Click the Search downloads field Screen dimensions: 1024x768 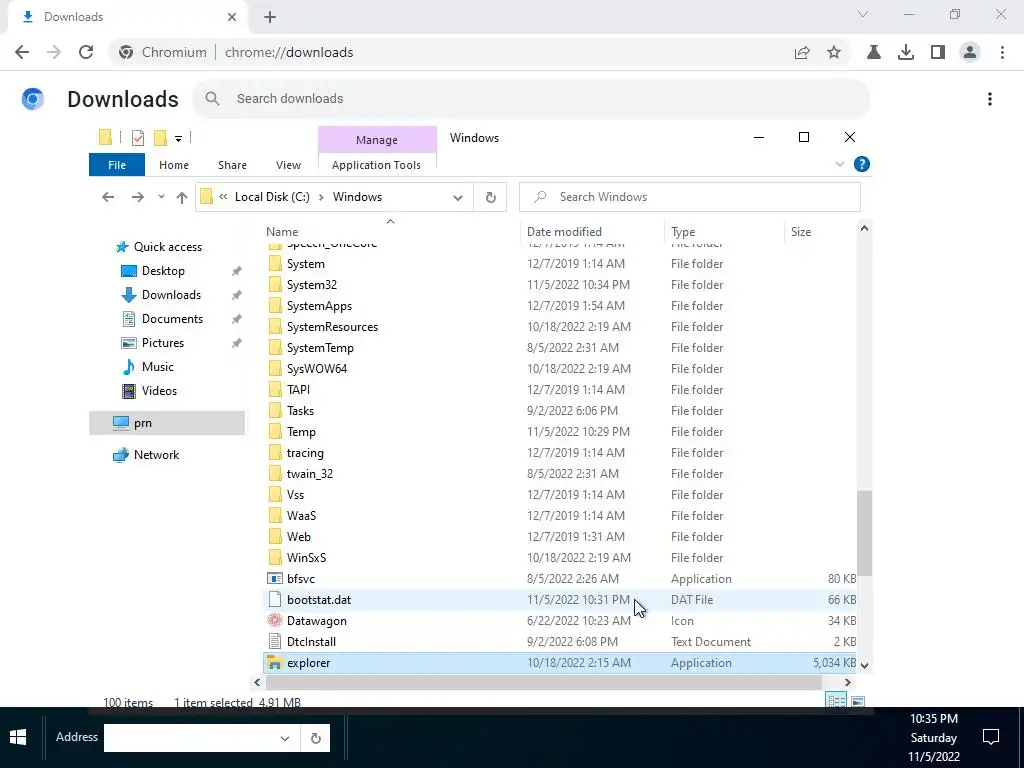(532, 99)
